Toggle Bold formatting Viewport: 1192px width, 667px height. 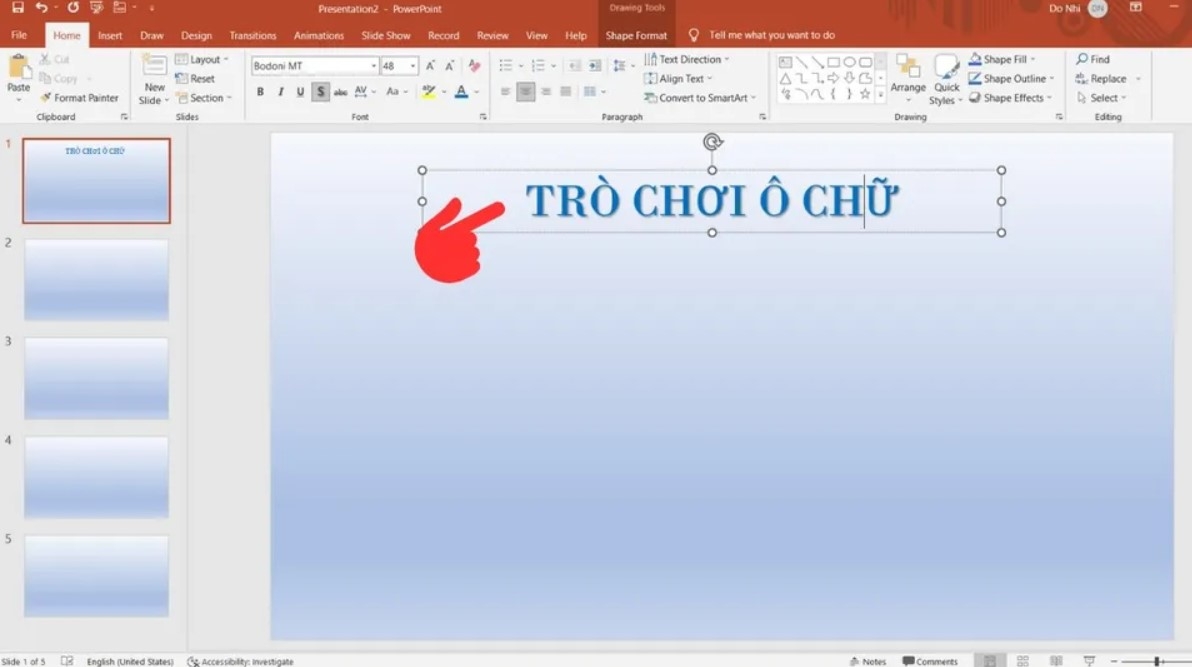pyautogui.click(x=260, y=92)
